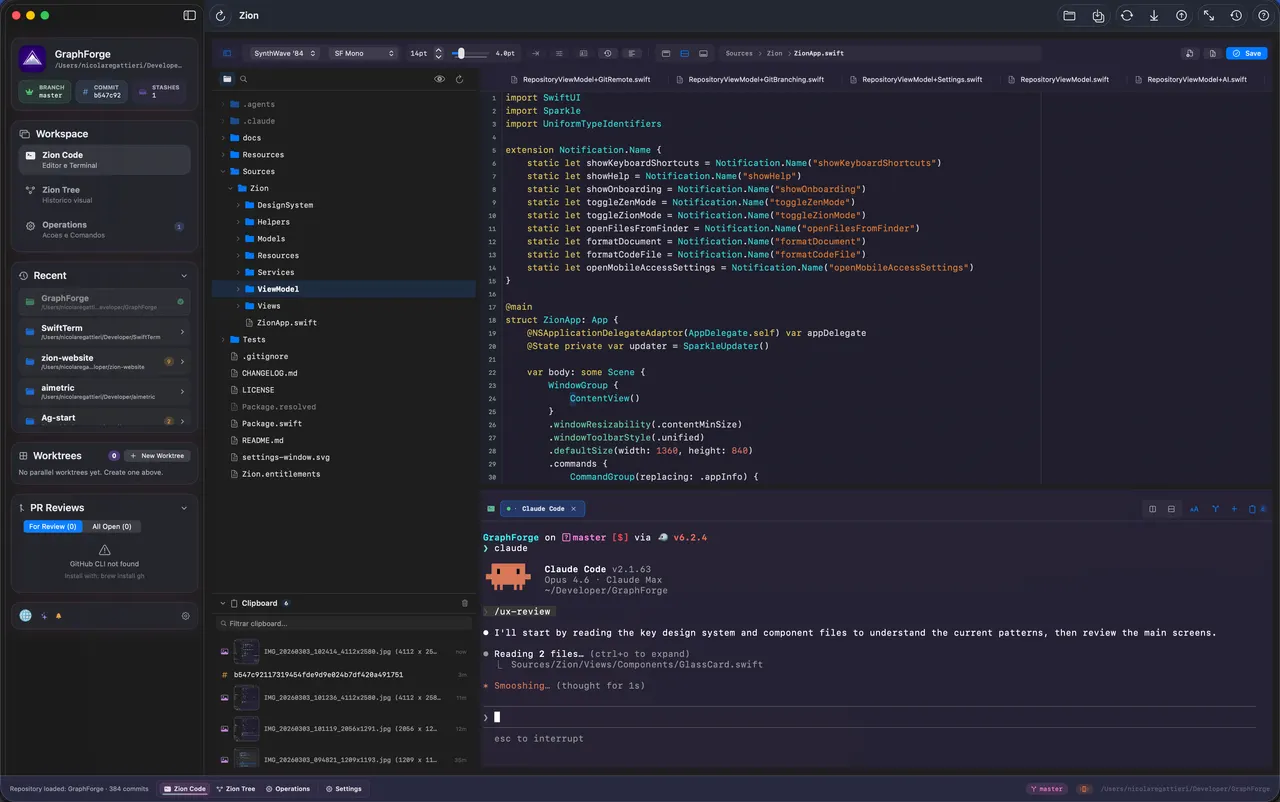Viewport: 1280px width, 802px height.
Task: Open Operations workspace item
Action: pos(104,229)
